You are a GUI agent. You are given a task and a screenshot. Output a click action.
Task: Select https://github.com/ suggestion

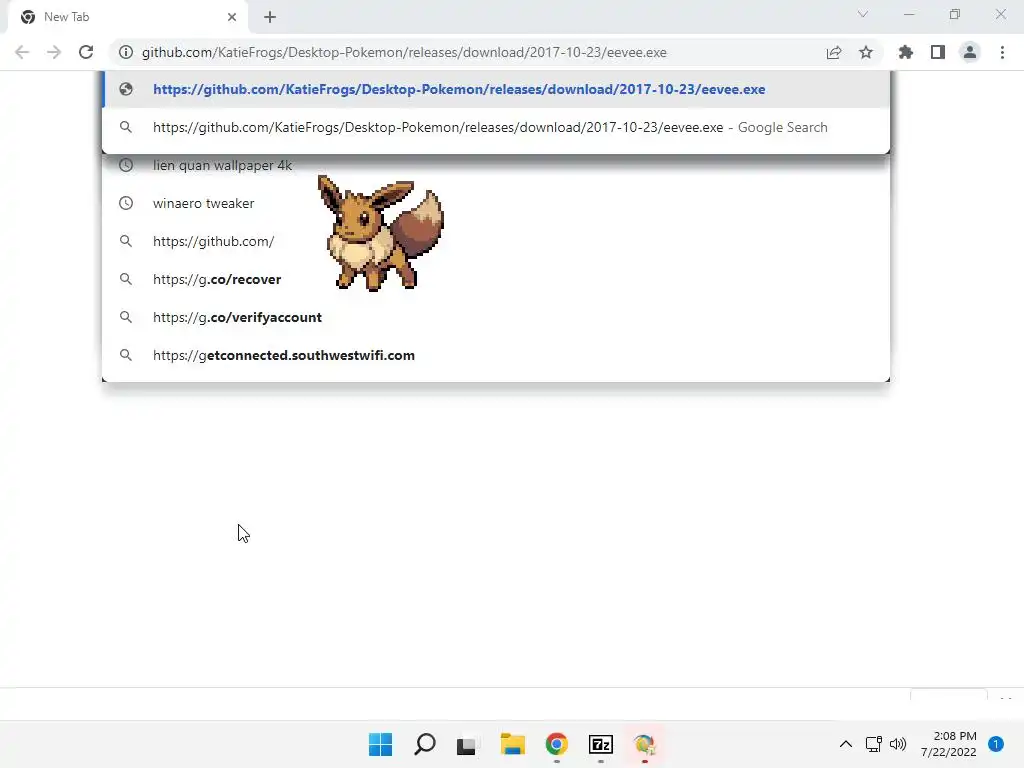coord(496,241)
